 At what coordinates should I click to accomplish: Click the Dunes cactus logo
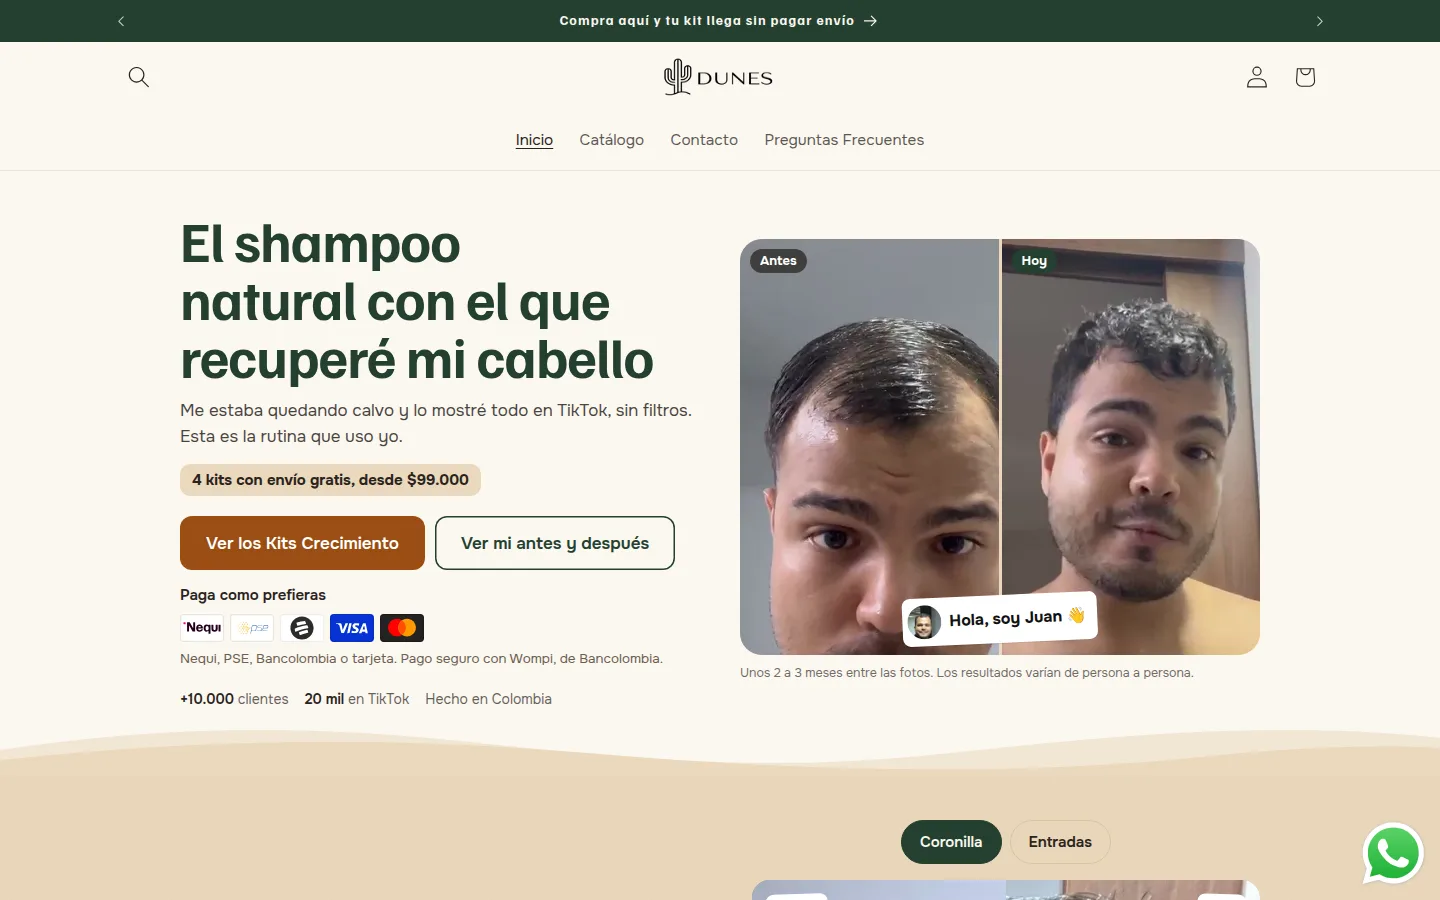(x=719, y=77)
